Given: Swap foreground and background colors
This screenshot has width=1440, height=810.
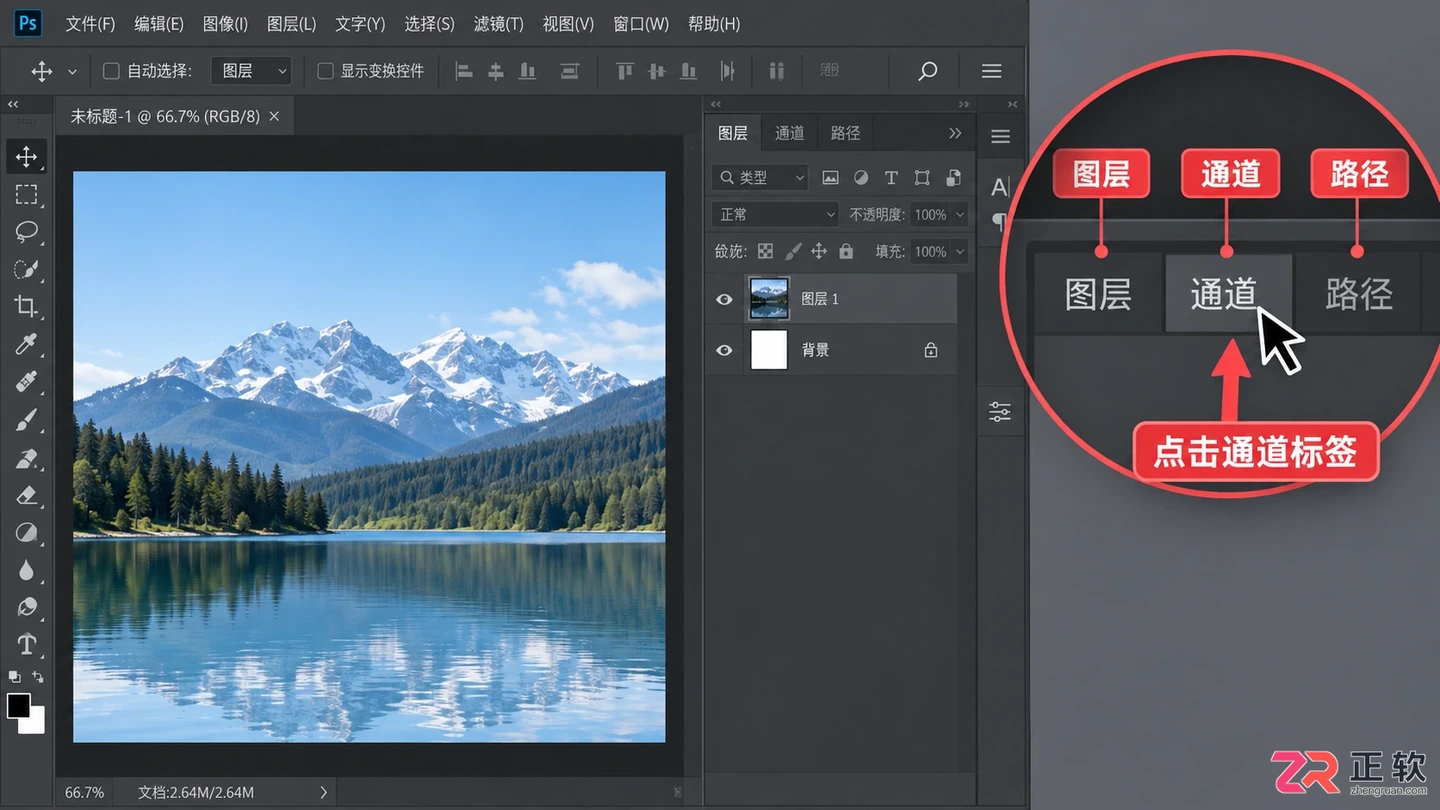Looking at the screenshot, I should point(37,678).
